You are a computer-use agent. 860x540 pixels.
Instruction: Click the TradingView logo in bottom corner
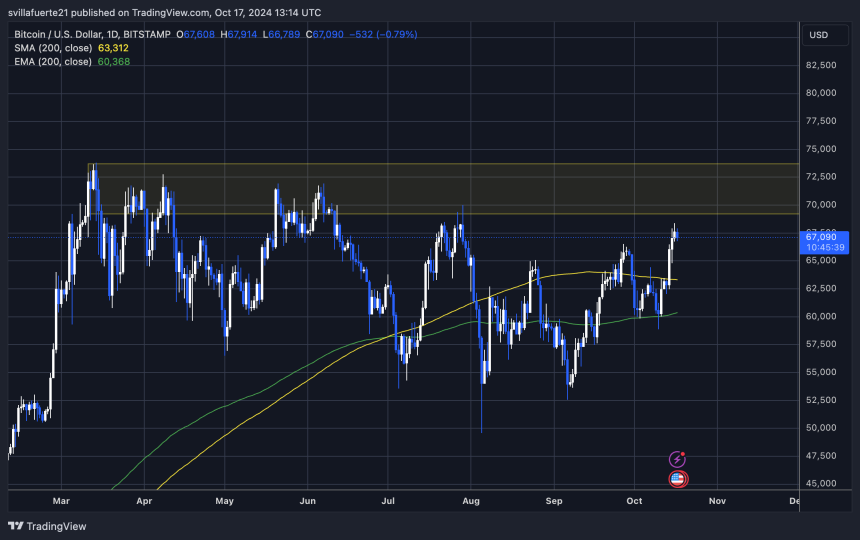pos(47,526)
